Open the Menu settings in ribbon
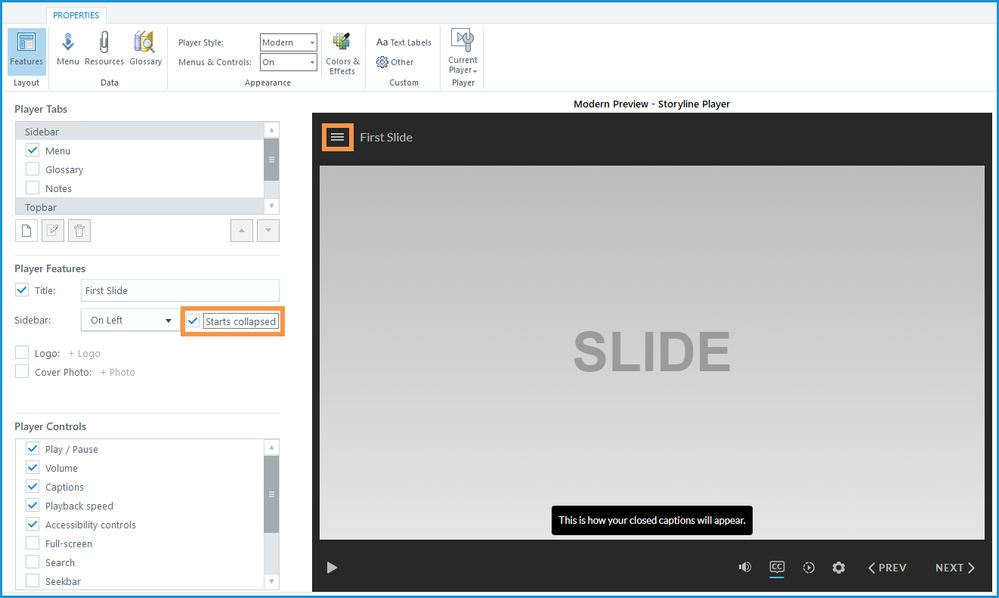The width and height of the screenshot is (999, 598). (x=68, y=49)
